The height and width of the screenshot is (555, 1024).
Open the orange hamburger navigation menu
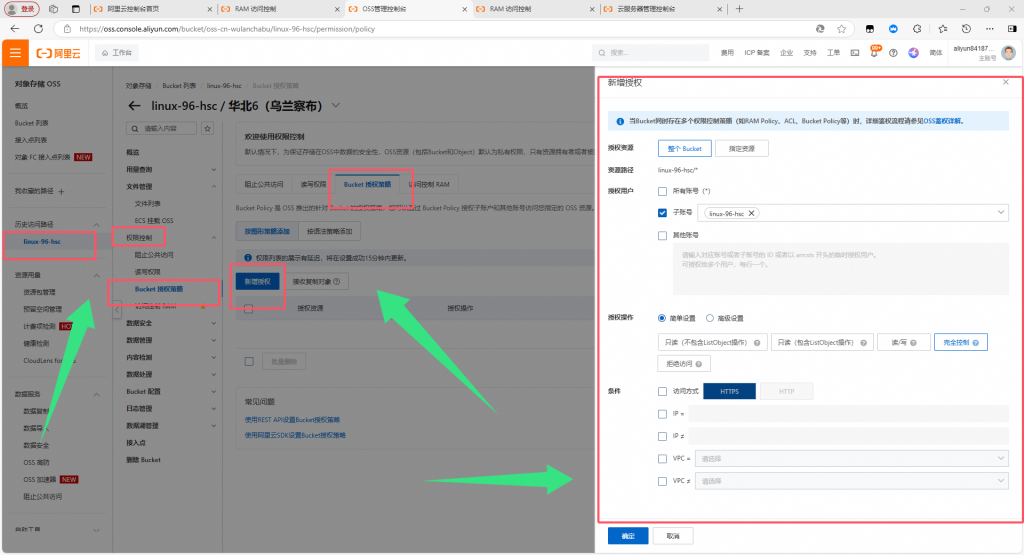click(15, 52)
